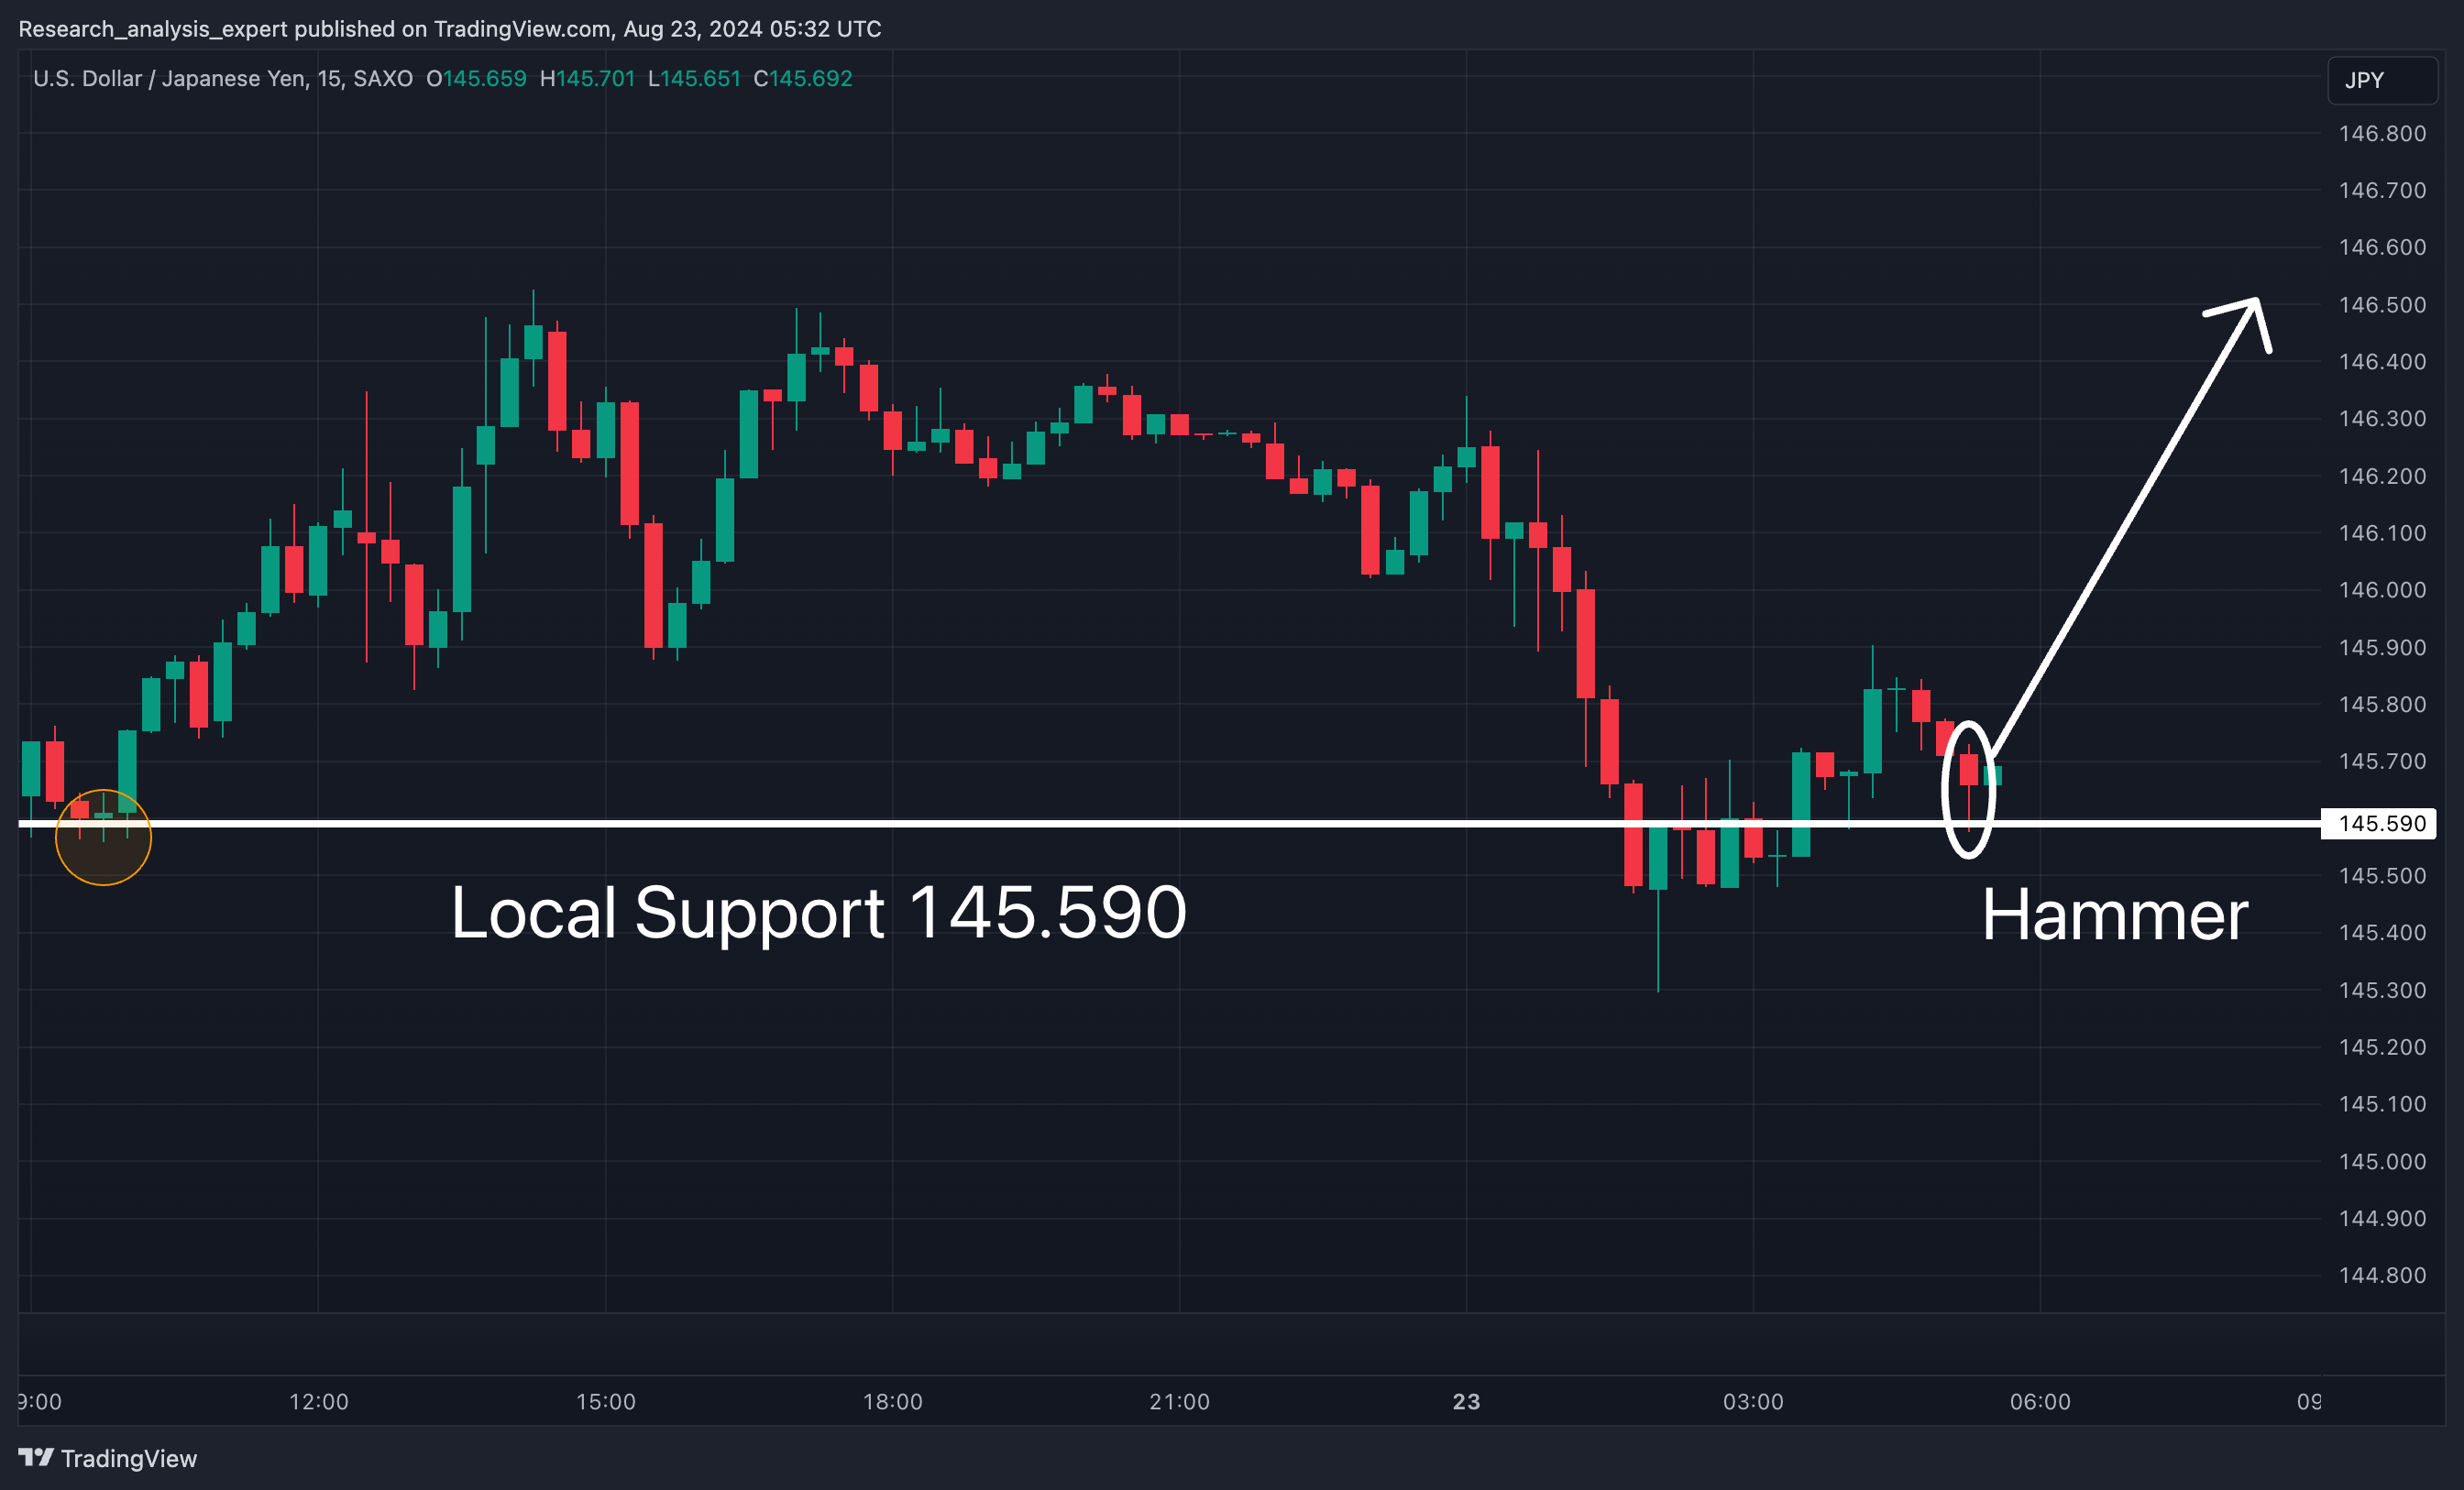This screenshot has width=2464, height=1490.
Task: Click the 146.800 price axis label
Action: [2382, 133]
